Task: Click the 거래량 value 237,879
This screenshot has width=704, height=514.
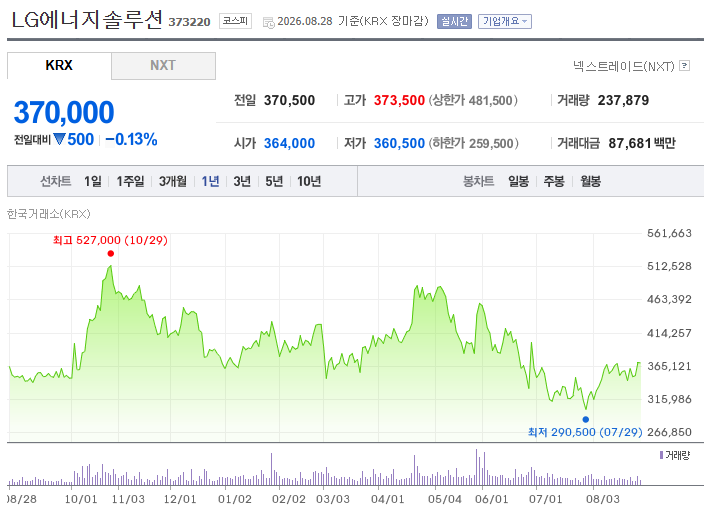Action: [x=623, y=100]
